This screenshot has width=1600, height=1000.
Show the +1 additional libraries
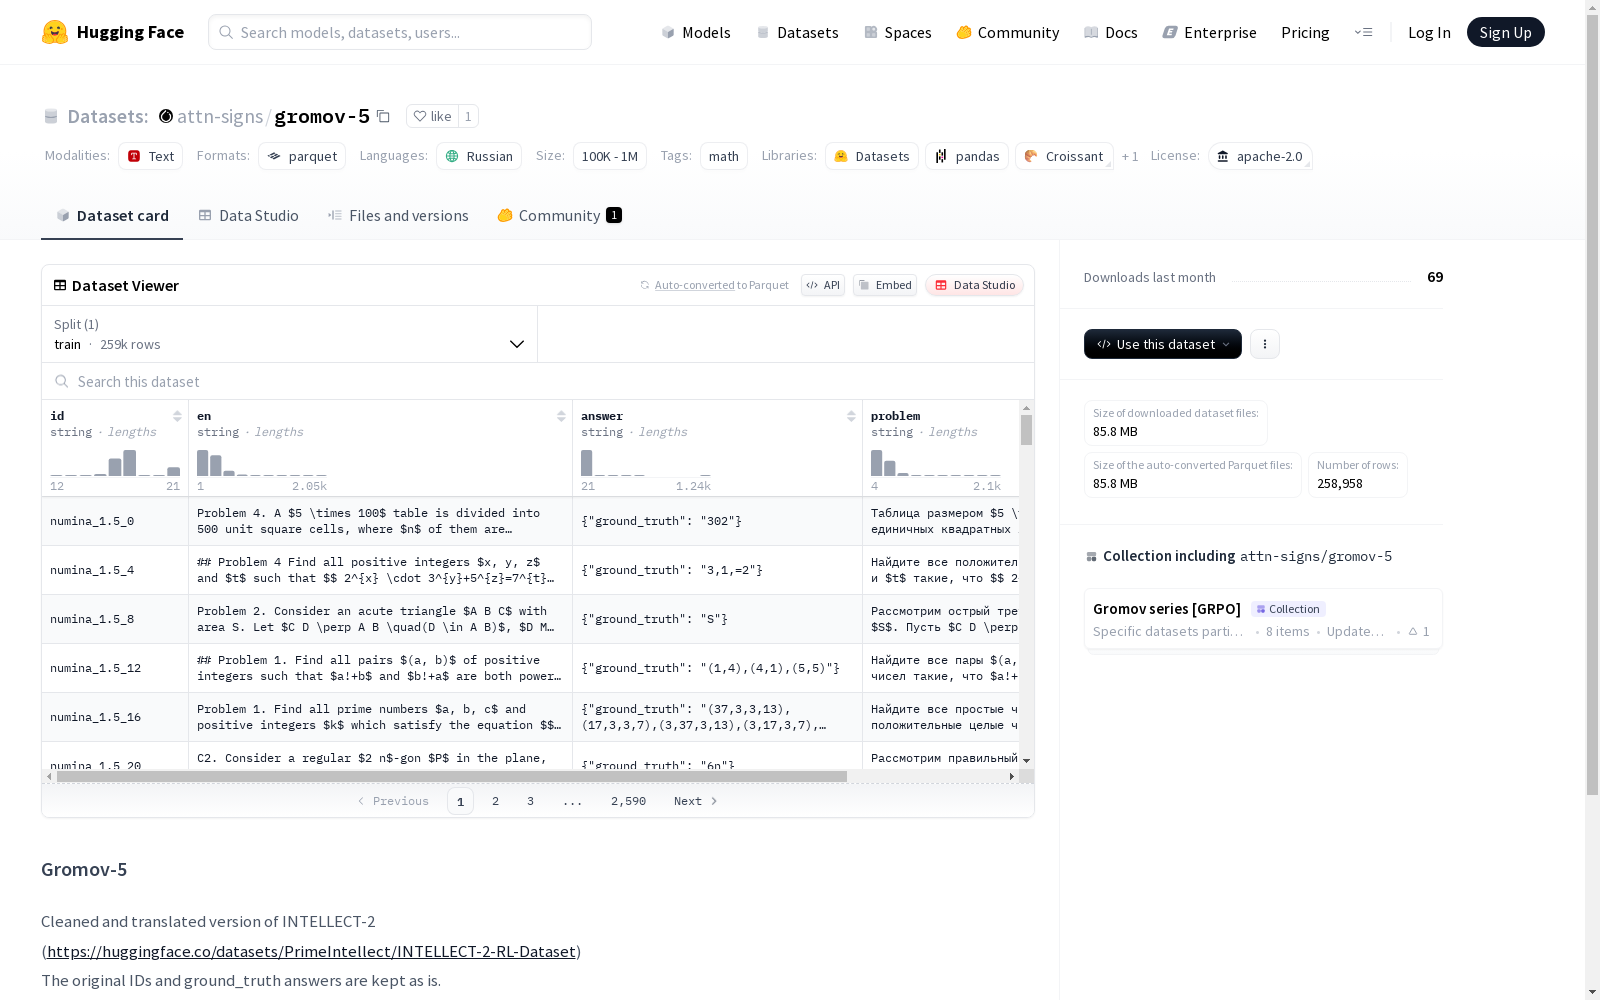pyautogui.click(x=1130, y=156)
